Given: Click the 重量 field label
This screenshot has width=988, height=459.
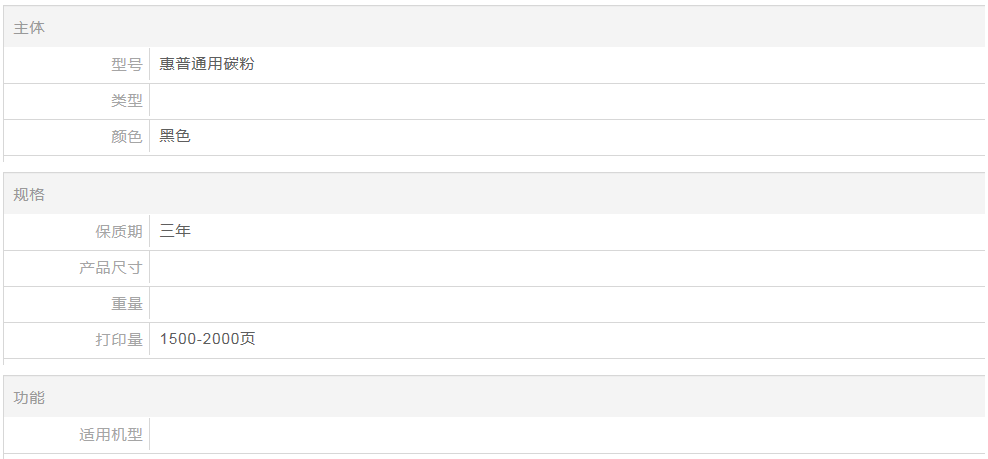Looking at the screenshot, I should click(126, 304).
